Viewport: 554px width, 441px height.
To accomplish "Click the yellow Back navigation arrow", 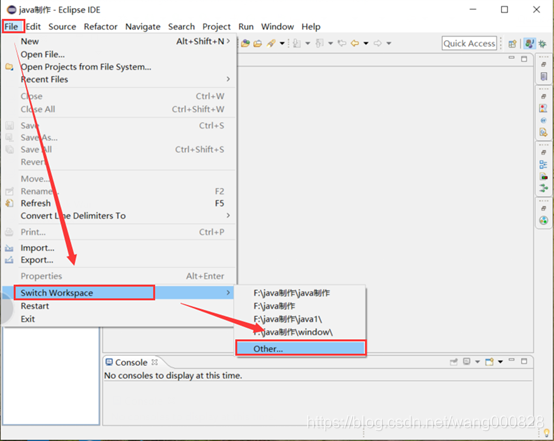I will click(x=355, y=43).
